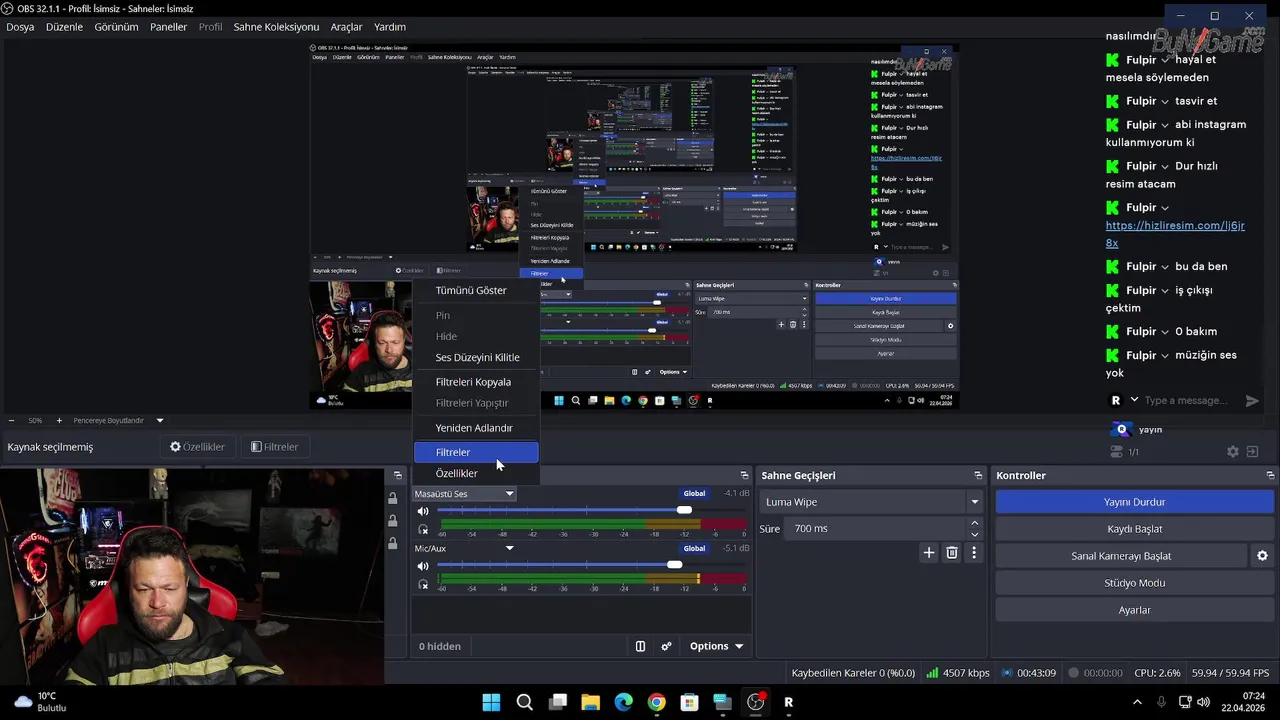Open Paneller menu

tap(168, 27)
